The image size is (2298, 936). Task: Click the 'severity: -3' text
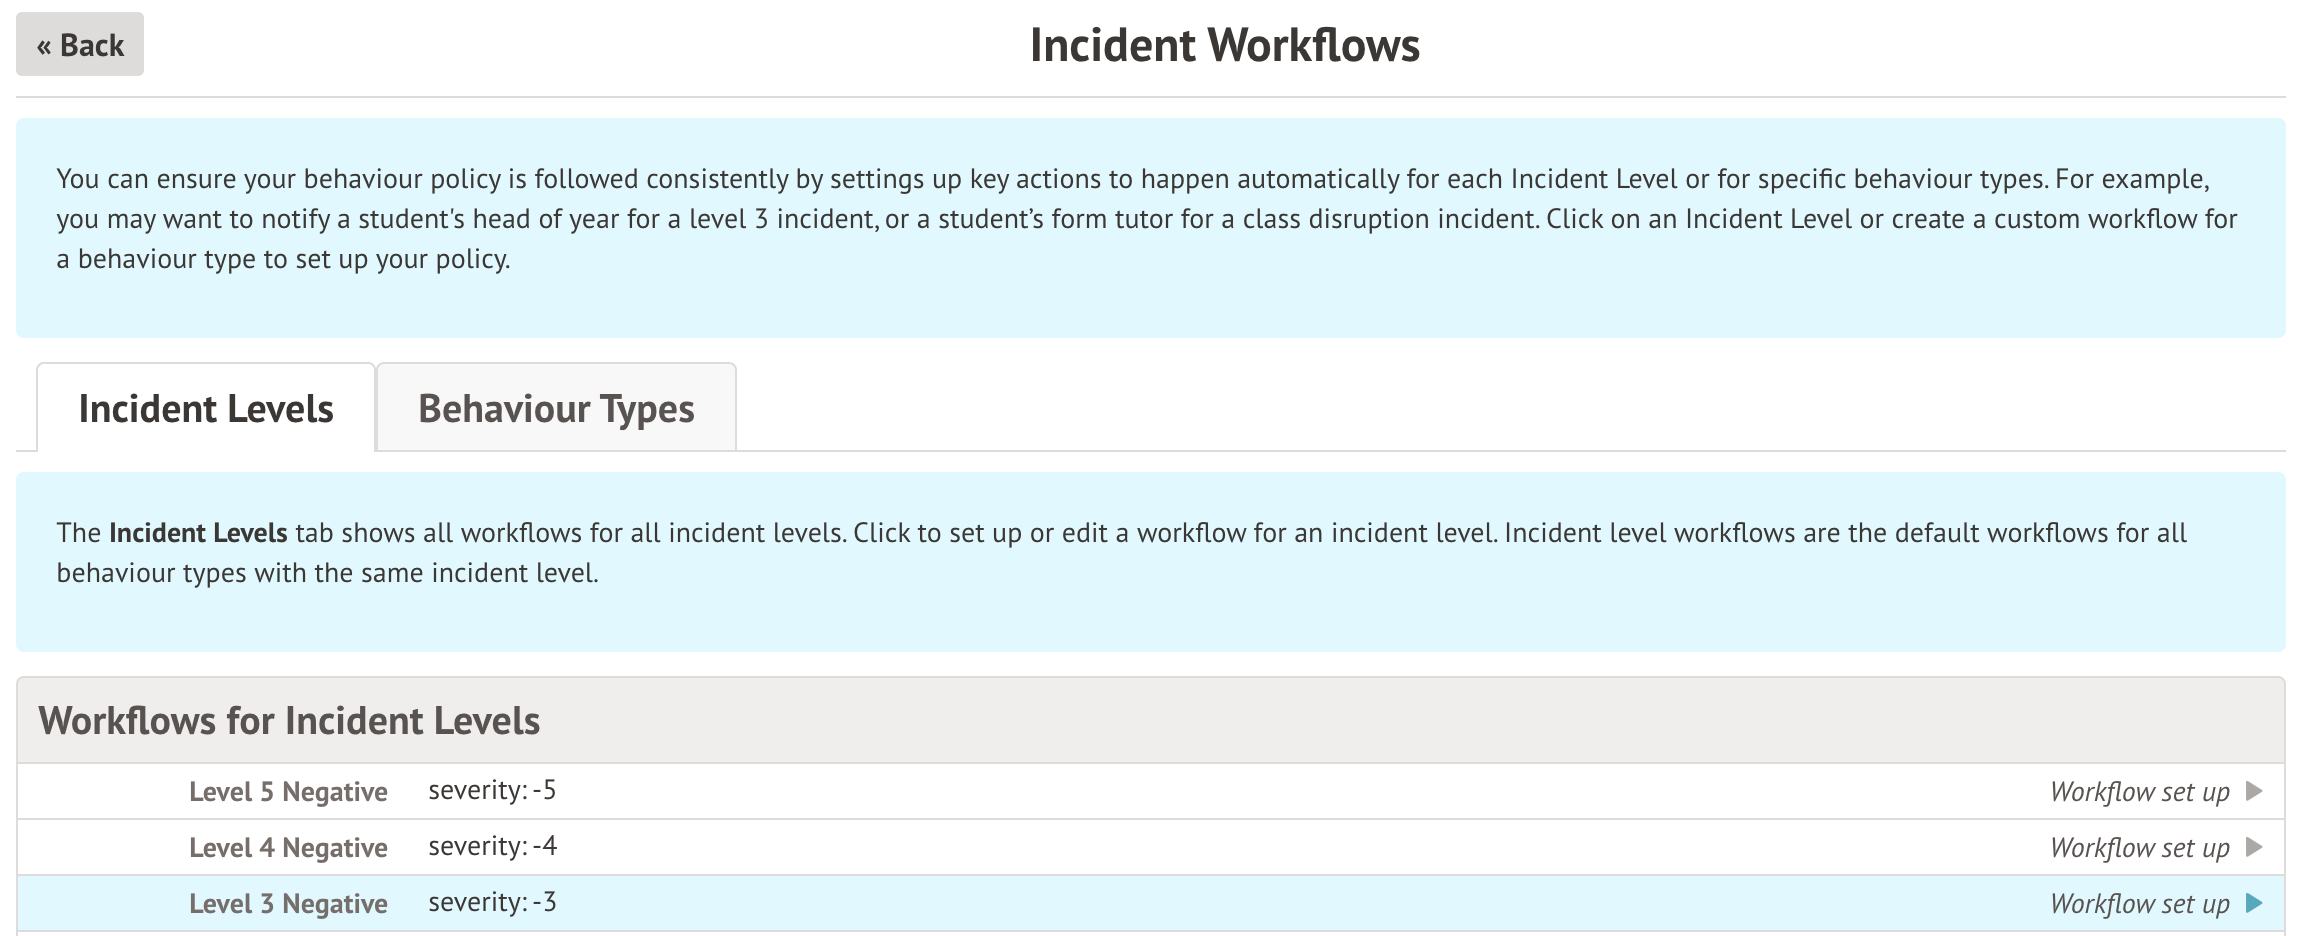tap(492, 902)
